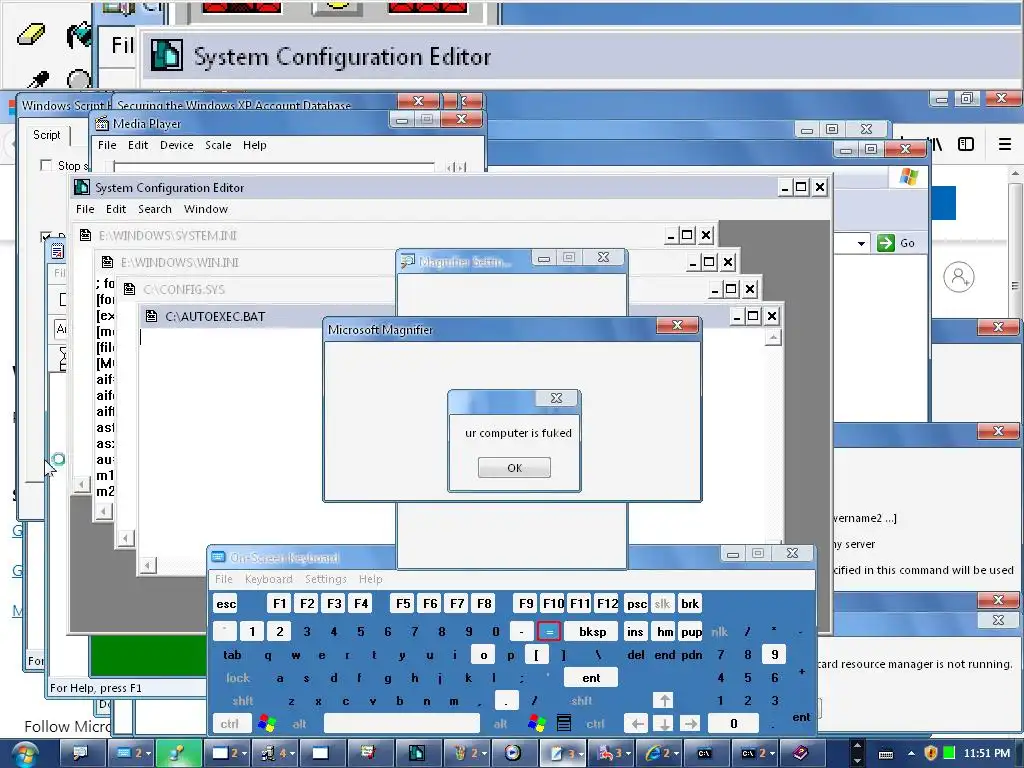
Task: Open the Internet Explorer taskbar group
Action: point(659,753)
